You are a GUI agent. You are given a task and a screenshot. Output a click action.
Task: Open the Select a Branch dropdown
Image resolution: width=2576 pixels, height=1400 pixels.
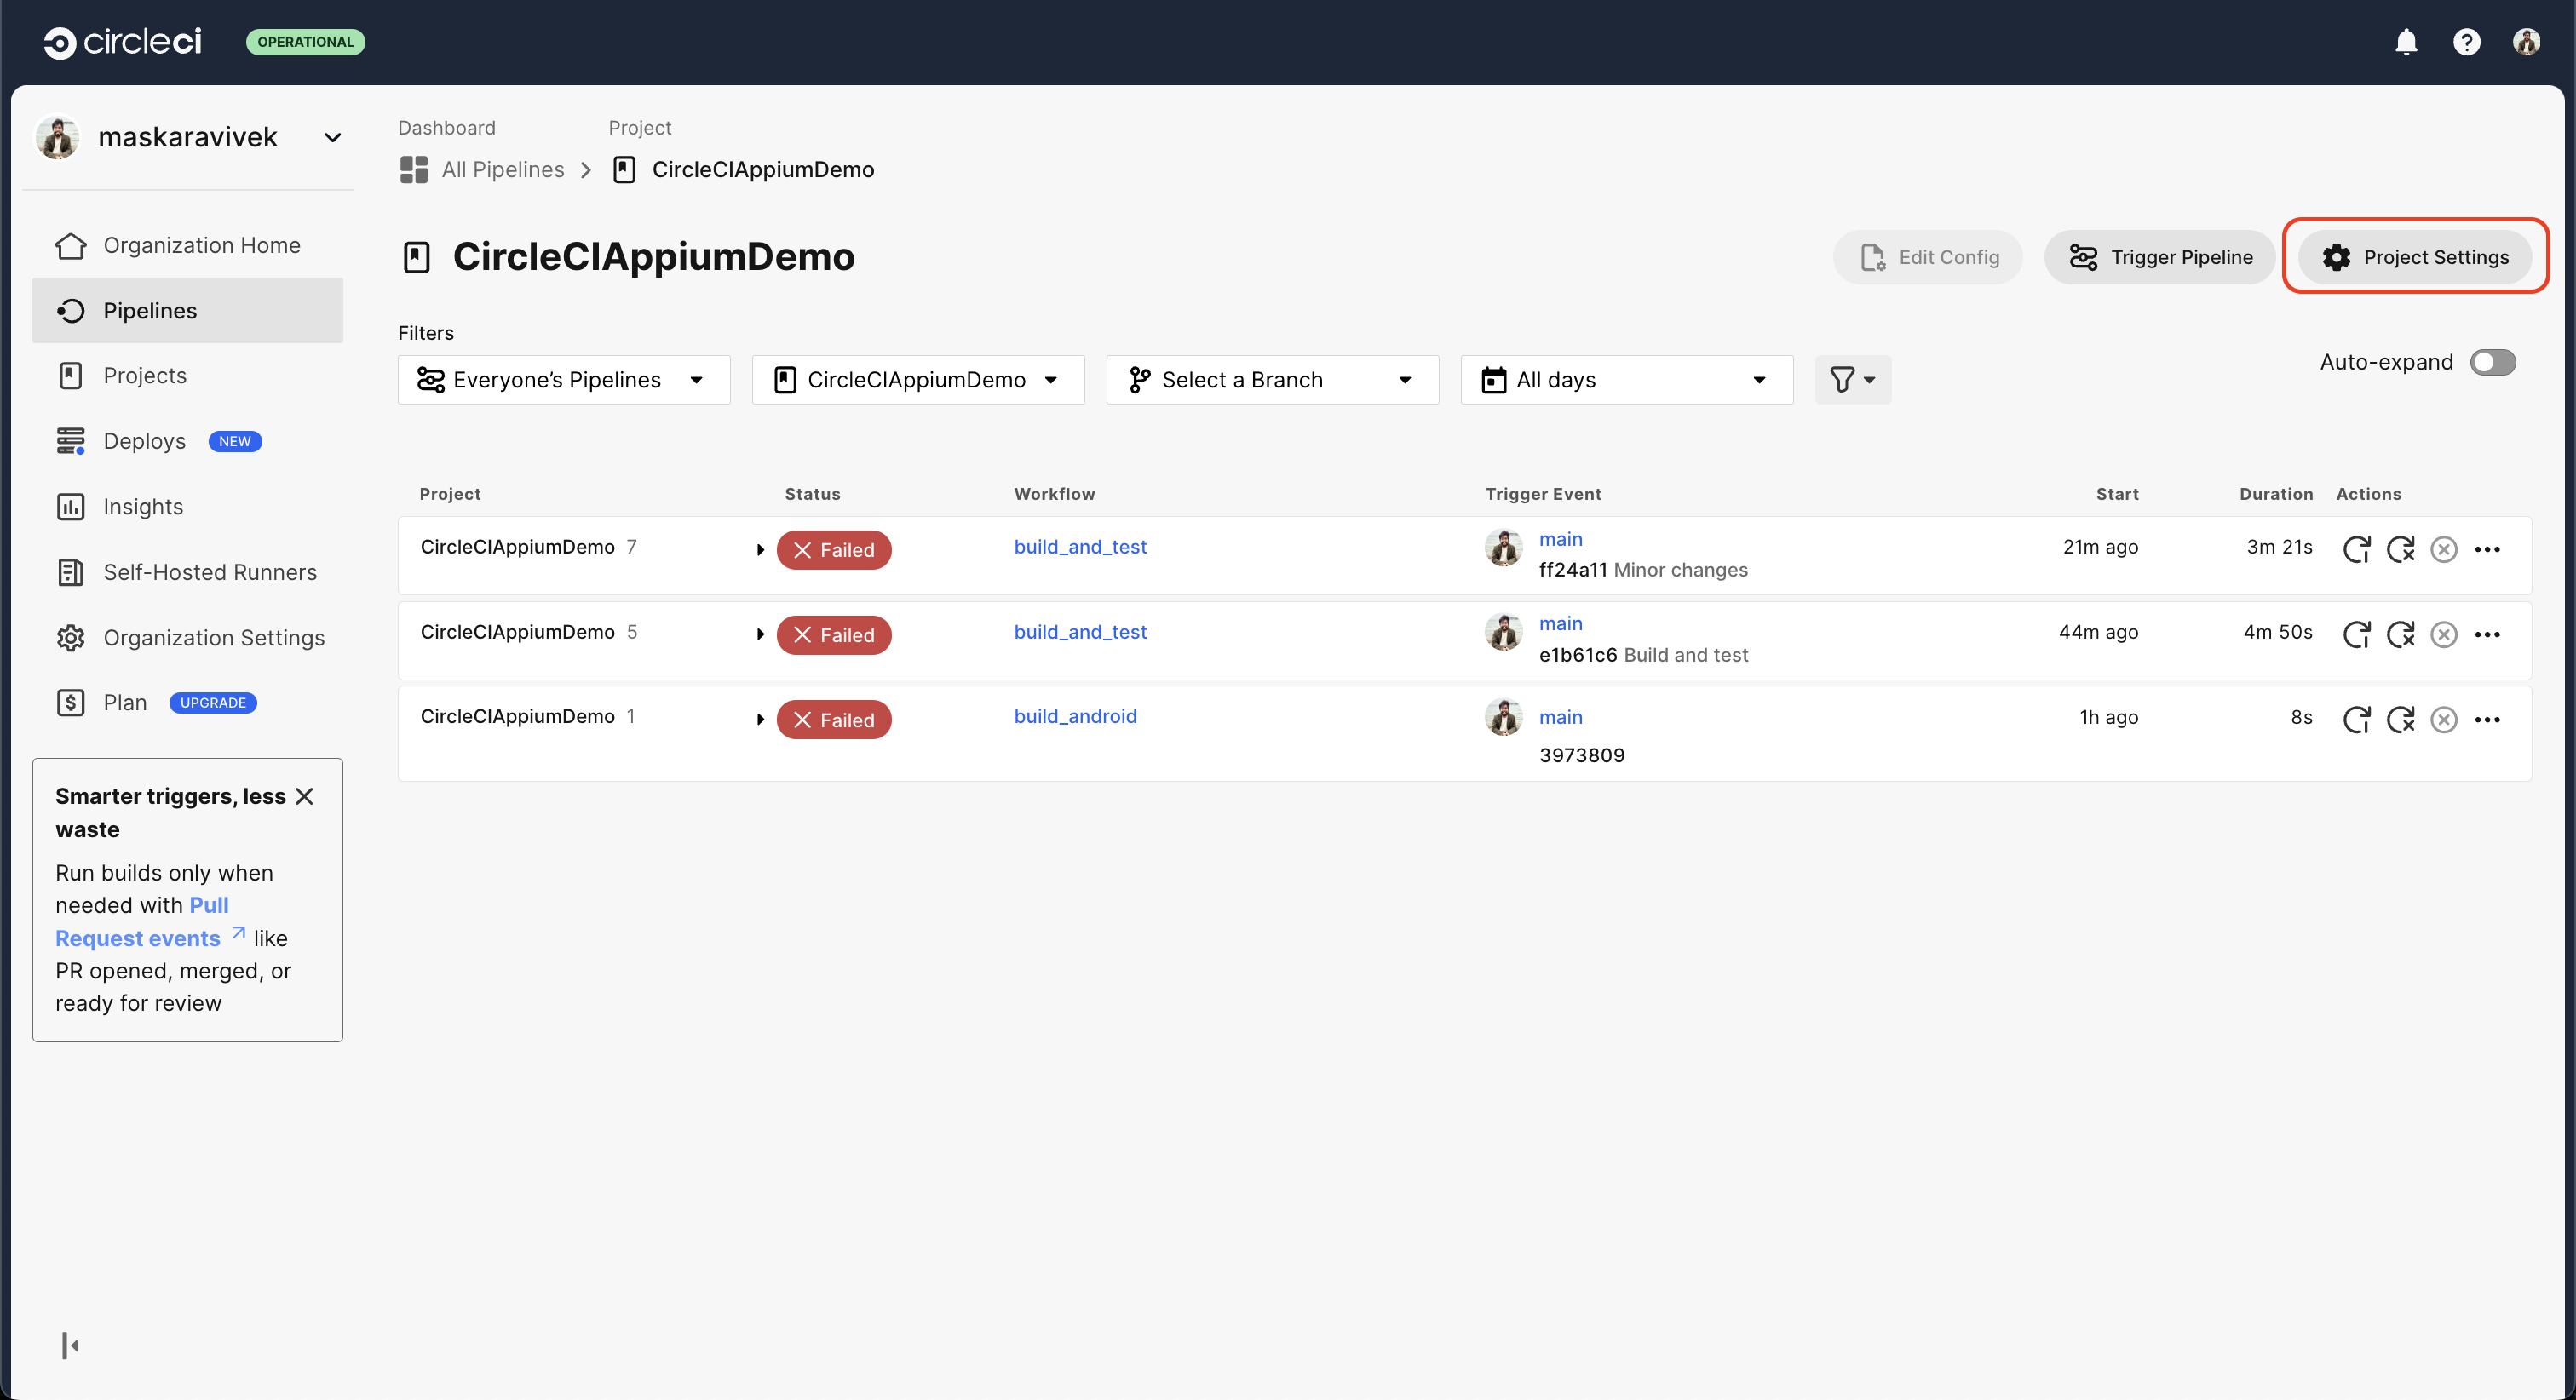1272,380
